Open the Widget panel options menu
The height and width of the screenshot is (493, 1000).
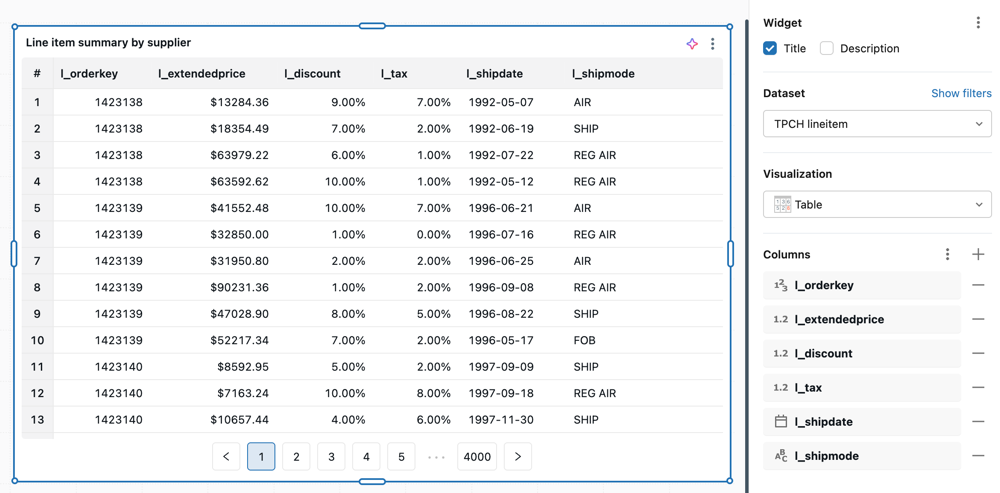978,23
